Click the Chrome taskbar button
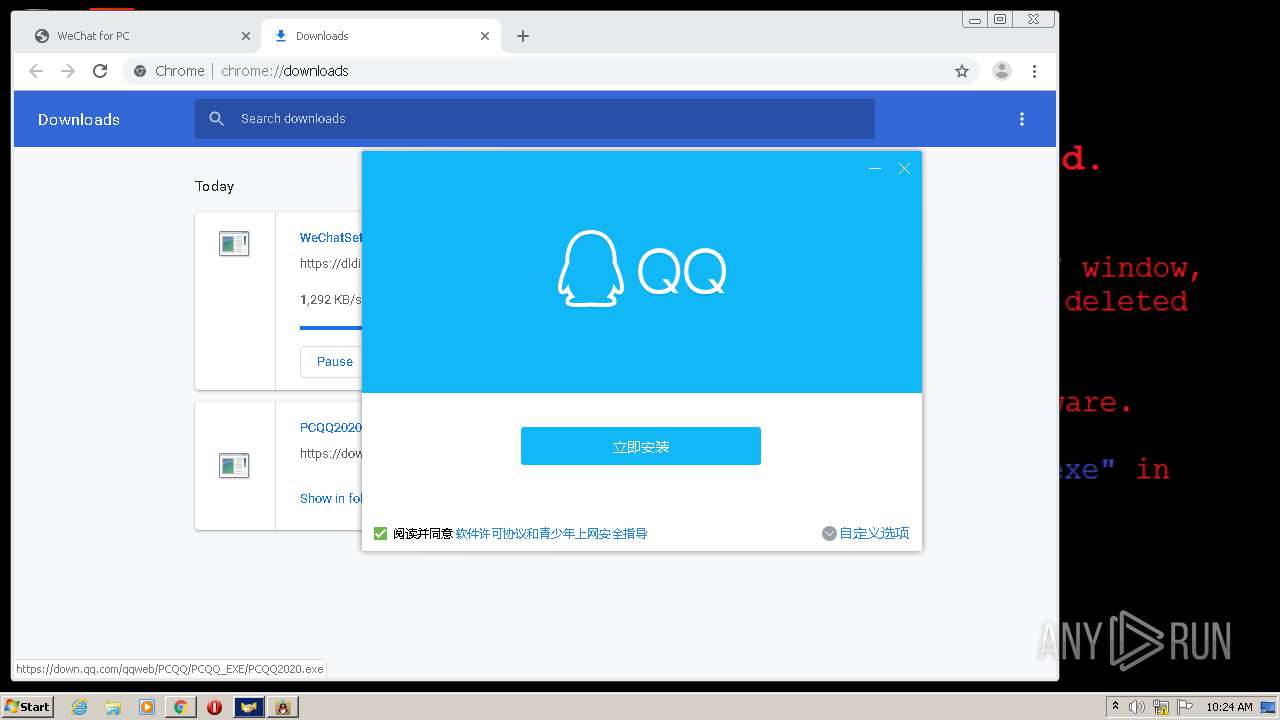The height and width of the screenshot is (720, 1280). point(181,706)
